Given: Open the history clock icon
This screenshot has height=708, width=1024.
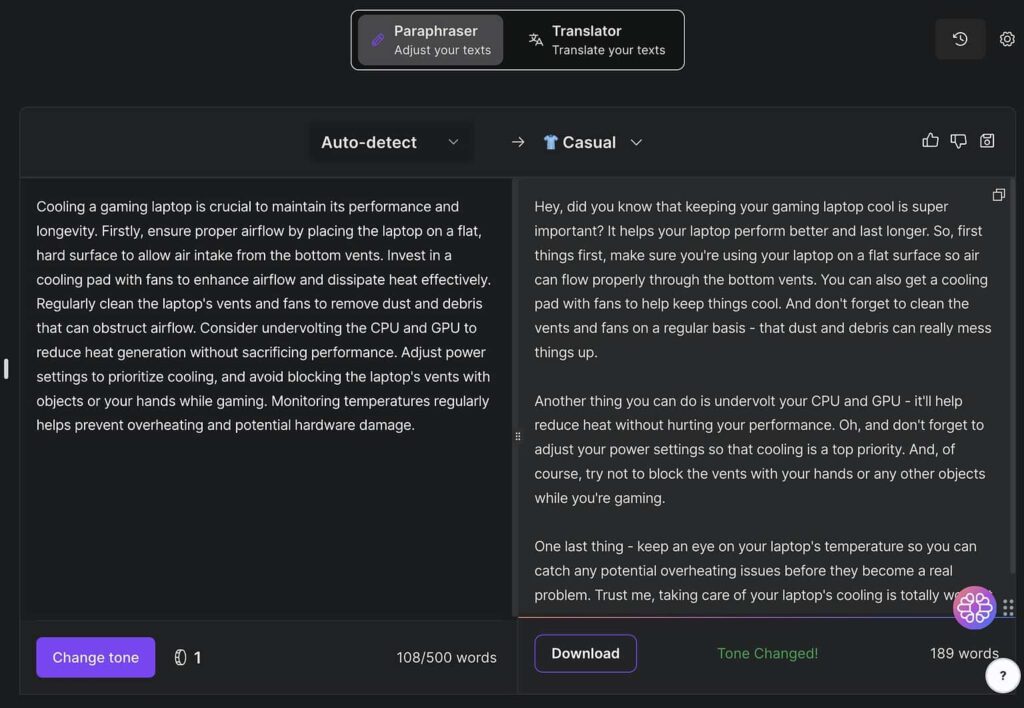Looking at the screenshot, I should (960, 39).
